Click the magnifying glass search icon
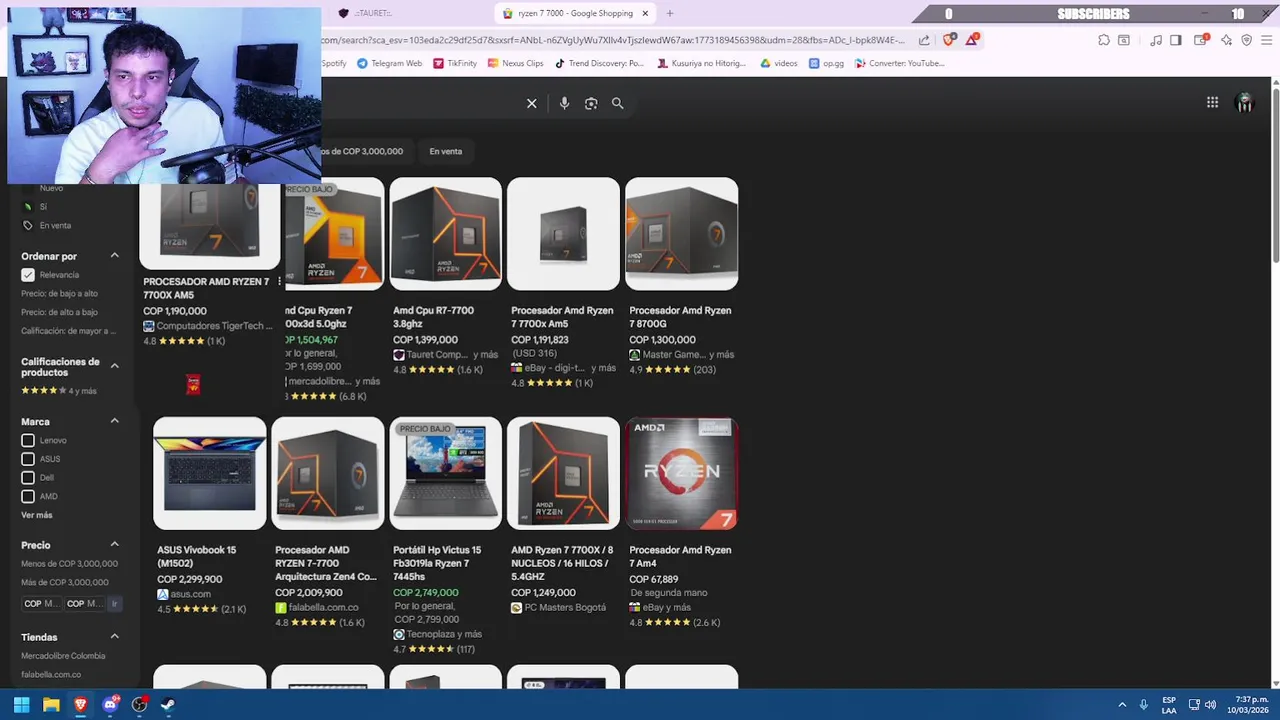This screenshot has height=720, width=1280. point(617,103)
